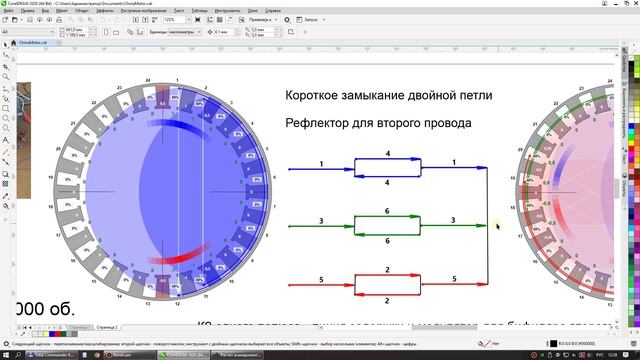640x360 pixels.
Task: Select the Crop tool
Action: (6, 67)
